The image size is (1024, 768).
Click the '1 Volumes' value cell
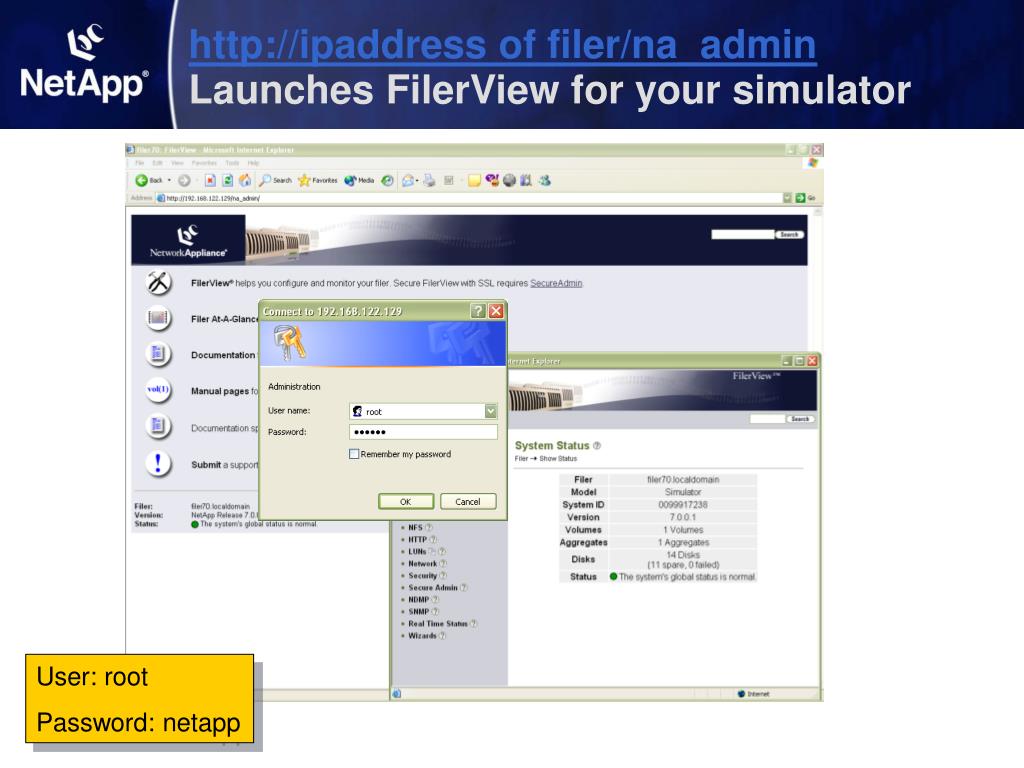tap(682, 530)
